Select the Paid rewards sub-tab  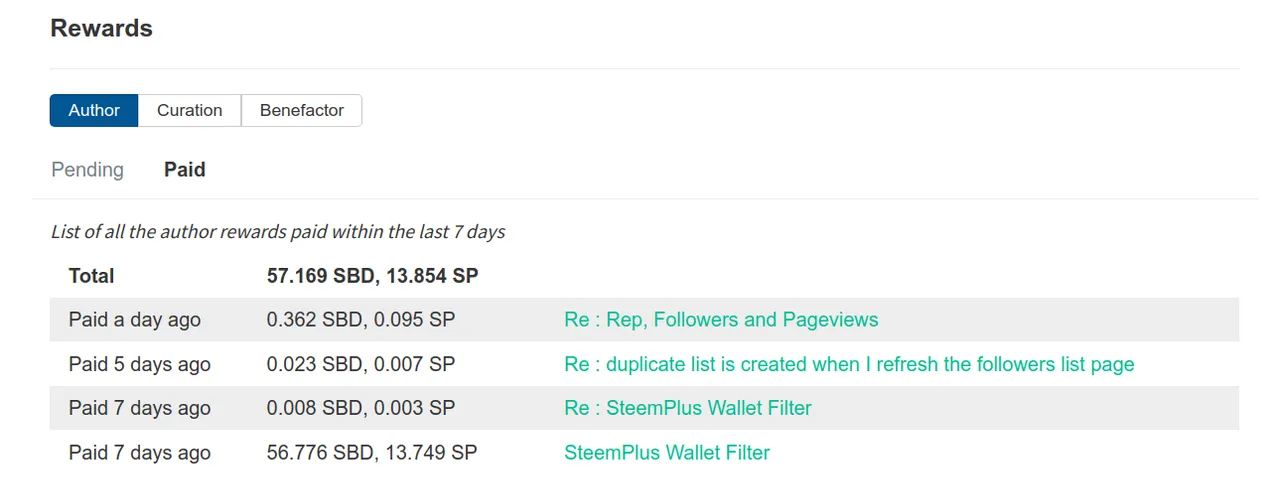point(185,170)
